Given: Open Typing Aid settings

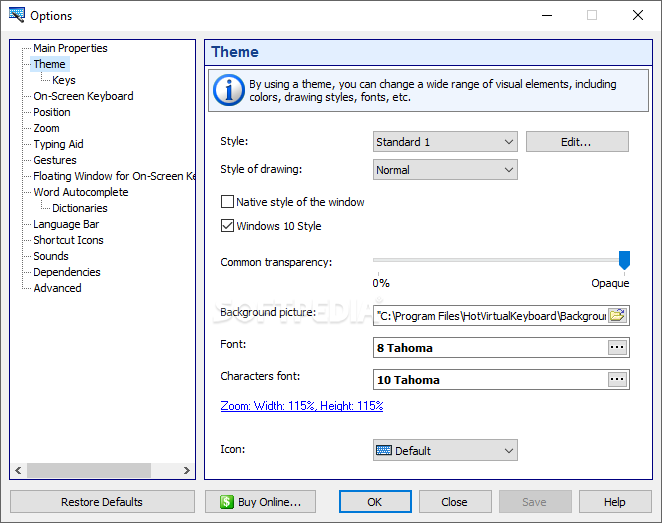Looking at the screenshot, I should (58, 144).
